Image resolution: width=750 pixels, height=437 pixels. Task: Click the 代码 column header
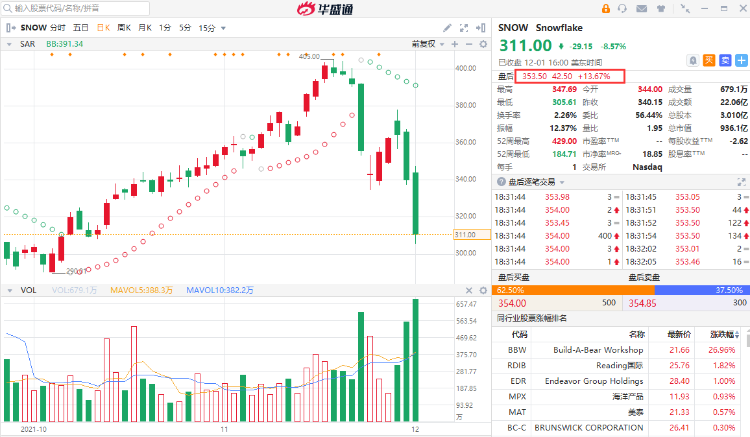click(x=519, y=334)
